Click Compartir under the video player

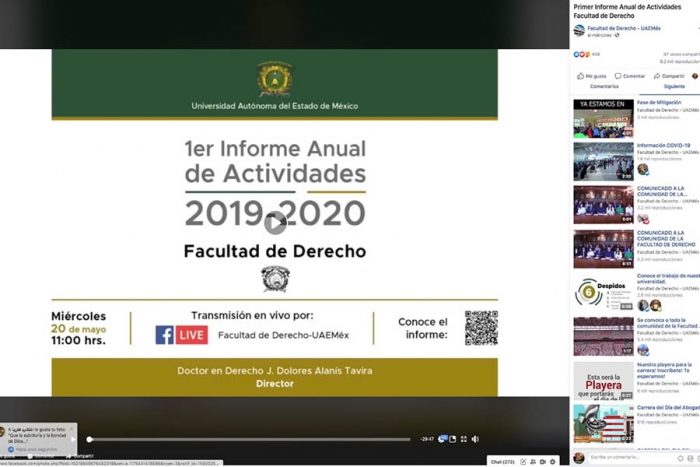click(81, 456)
